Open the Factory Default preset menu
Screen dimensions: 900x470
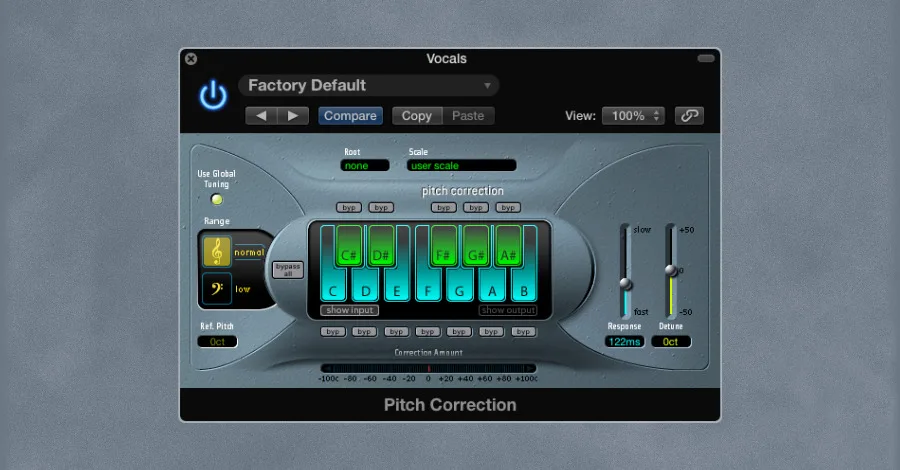(368, 86)
